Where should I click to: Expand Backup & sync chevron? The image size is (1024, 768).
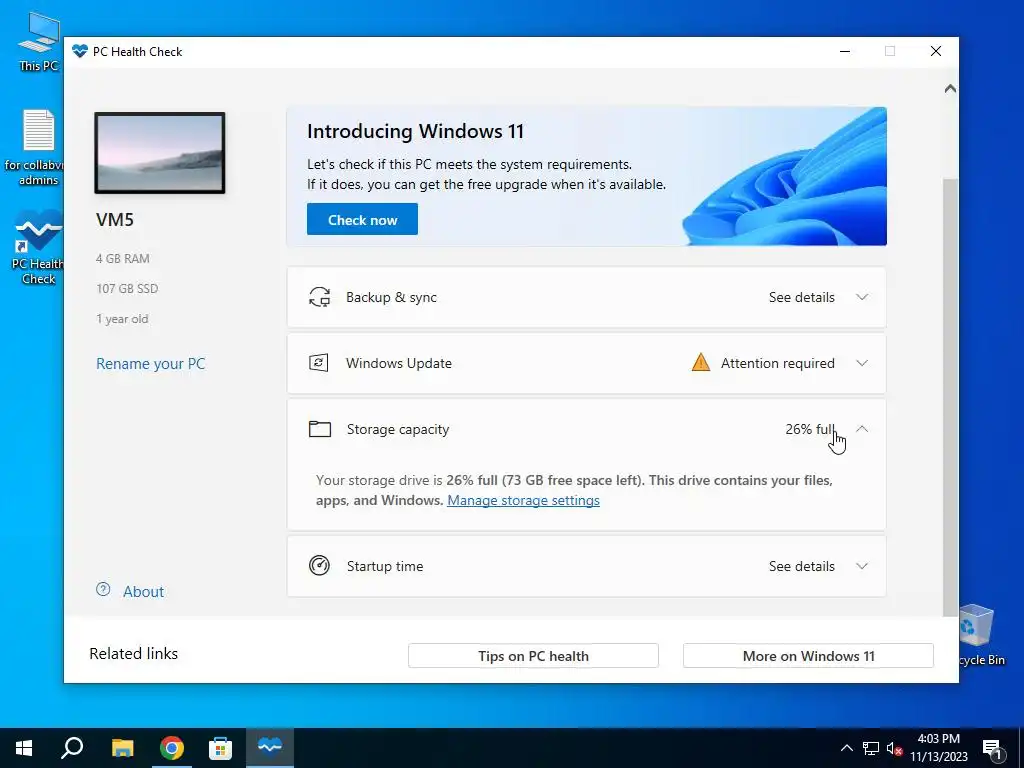coord(862,297)
